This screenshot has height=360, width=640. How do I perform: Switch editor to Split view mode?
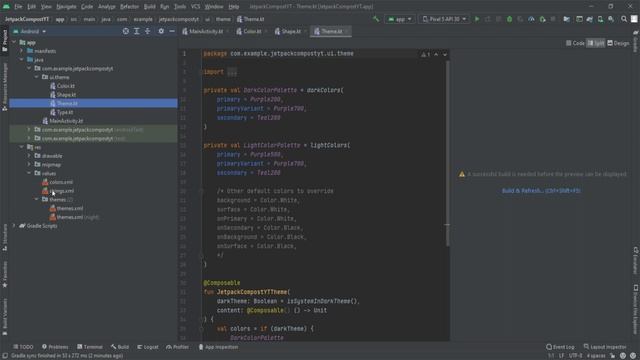pos(596,43)
